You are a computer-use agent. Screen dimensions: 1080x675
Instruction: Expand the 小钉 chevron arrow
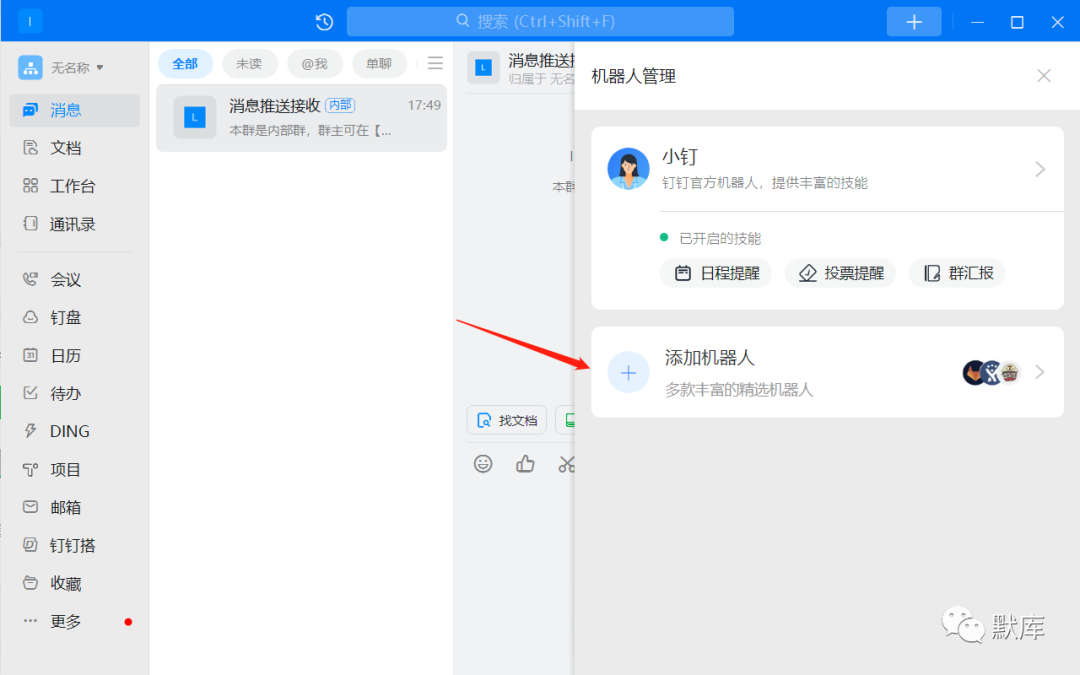pos(1040,169)
